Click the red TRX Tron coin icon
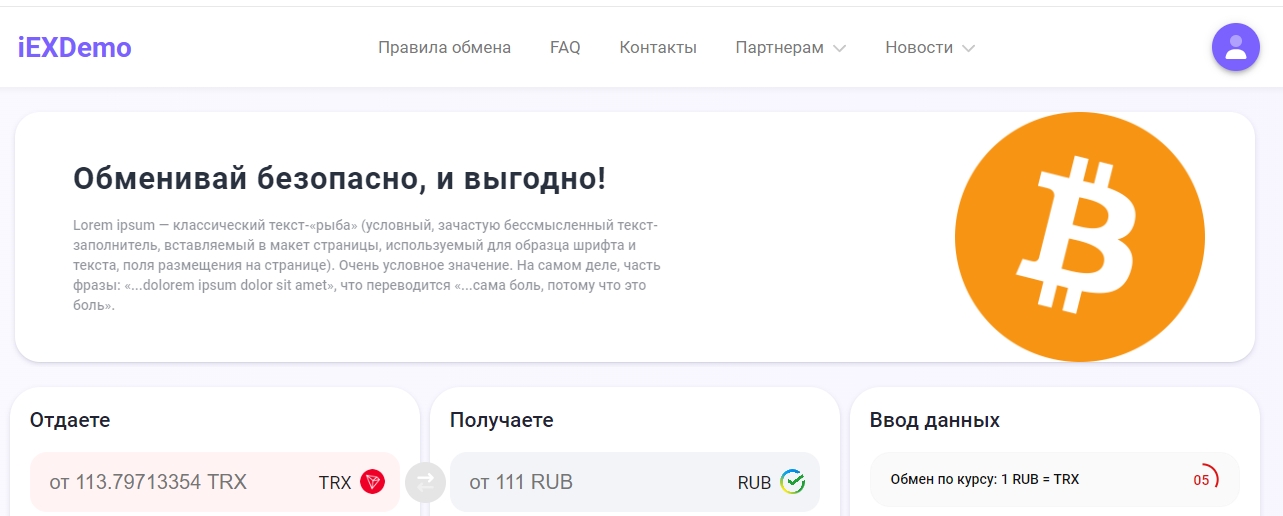Image resolution: width=1283 pixels, height=516 pixels. point(372,482)
